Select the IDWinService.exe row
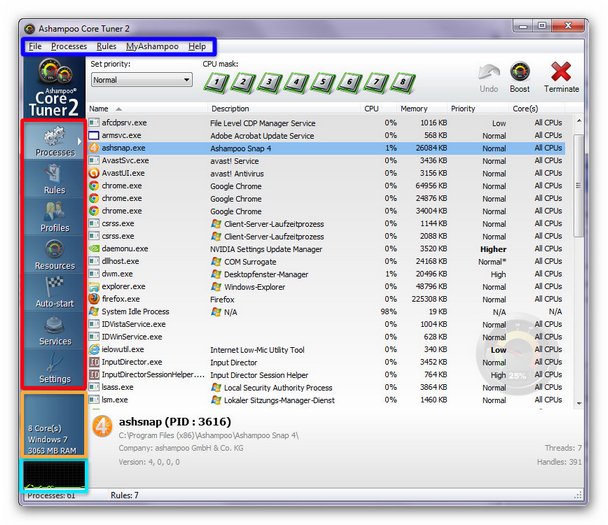 pos(326,337)
